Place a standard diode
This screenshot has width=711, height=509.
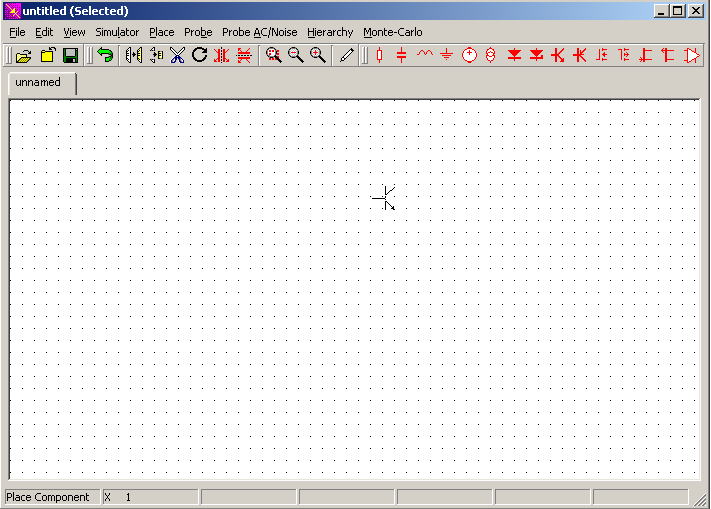(x=514, y=55)
